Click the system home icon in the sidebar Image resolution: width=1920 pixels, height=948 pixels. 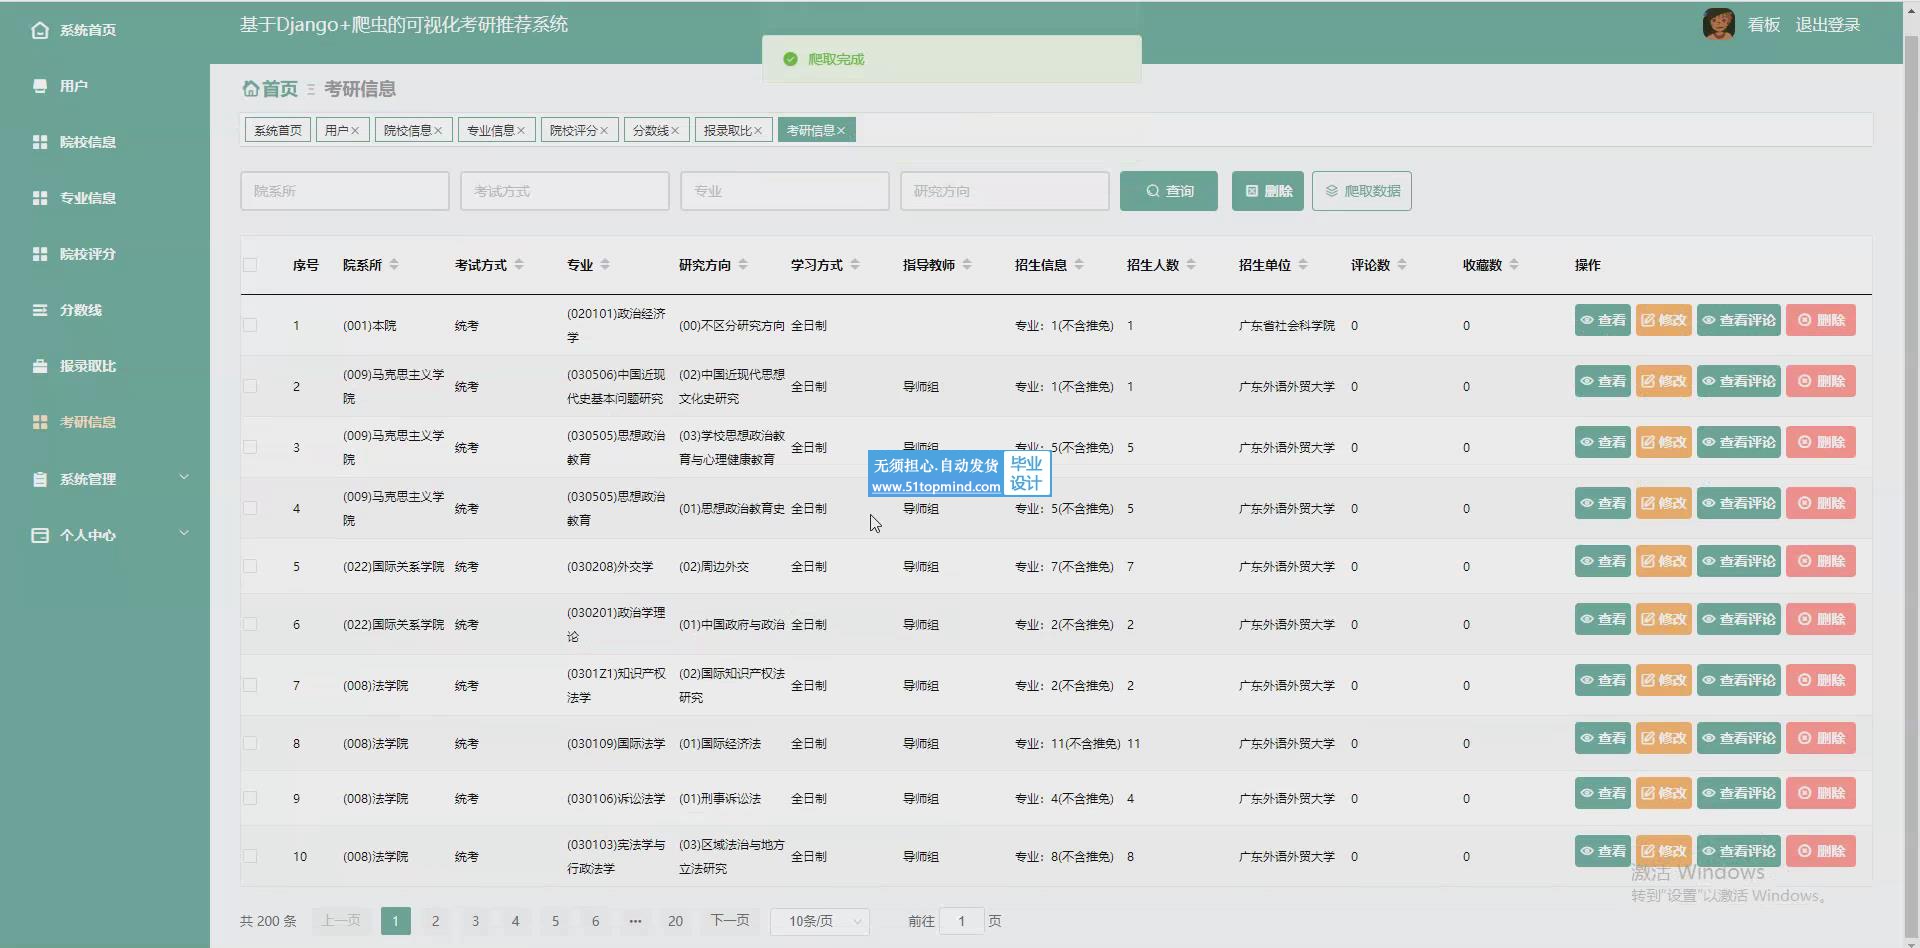pyautogui.click(x=40, y=30)
